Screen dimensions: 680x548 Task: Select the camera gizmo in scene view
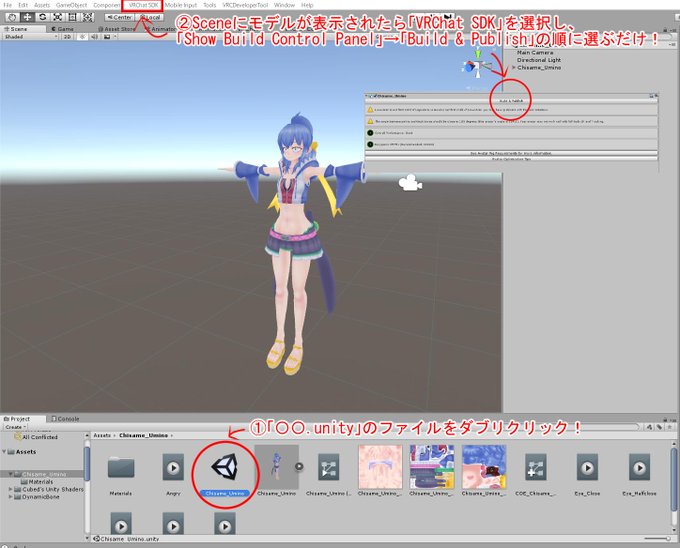coord(410,183)
